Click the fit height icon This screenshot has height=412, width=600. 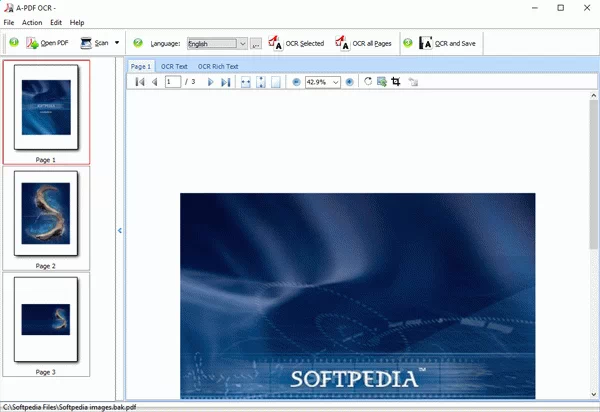click(x=261, y=82)
